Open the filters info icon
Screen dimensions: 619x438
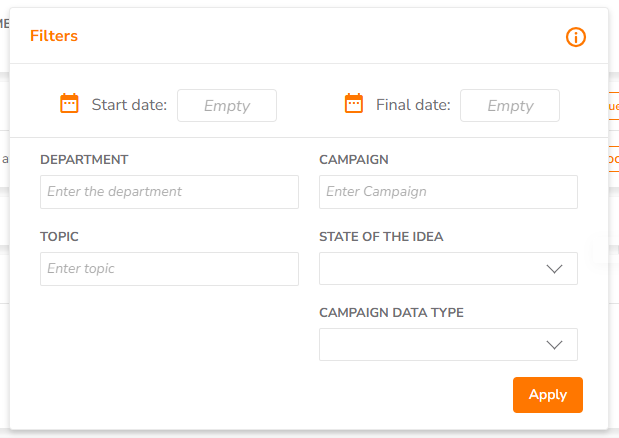pyautogui.click(x=576, y=37)
